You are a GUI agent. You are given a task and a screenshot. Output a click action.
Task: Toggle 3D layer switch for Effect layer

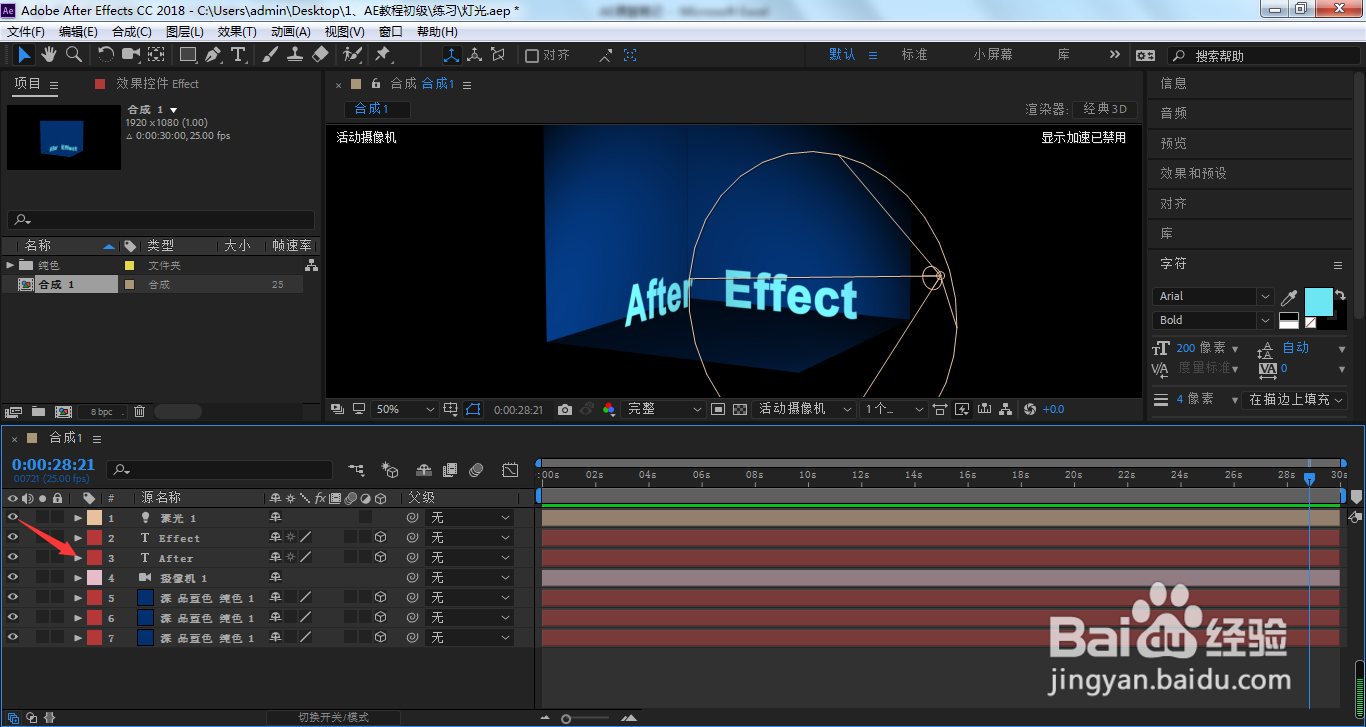(x=380, y=537)
